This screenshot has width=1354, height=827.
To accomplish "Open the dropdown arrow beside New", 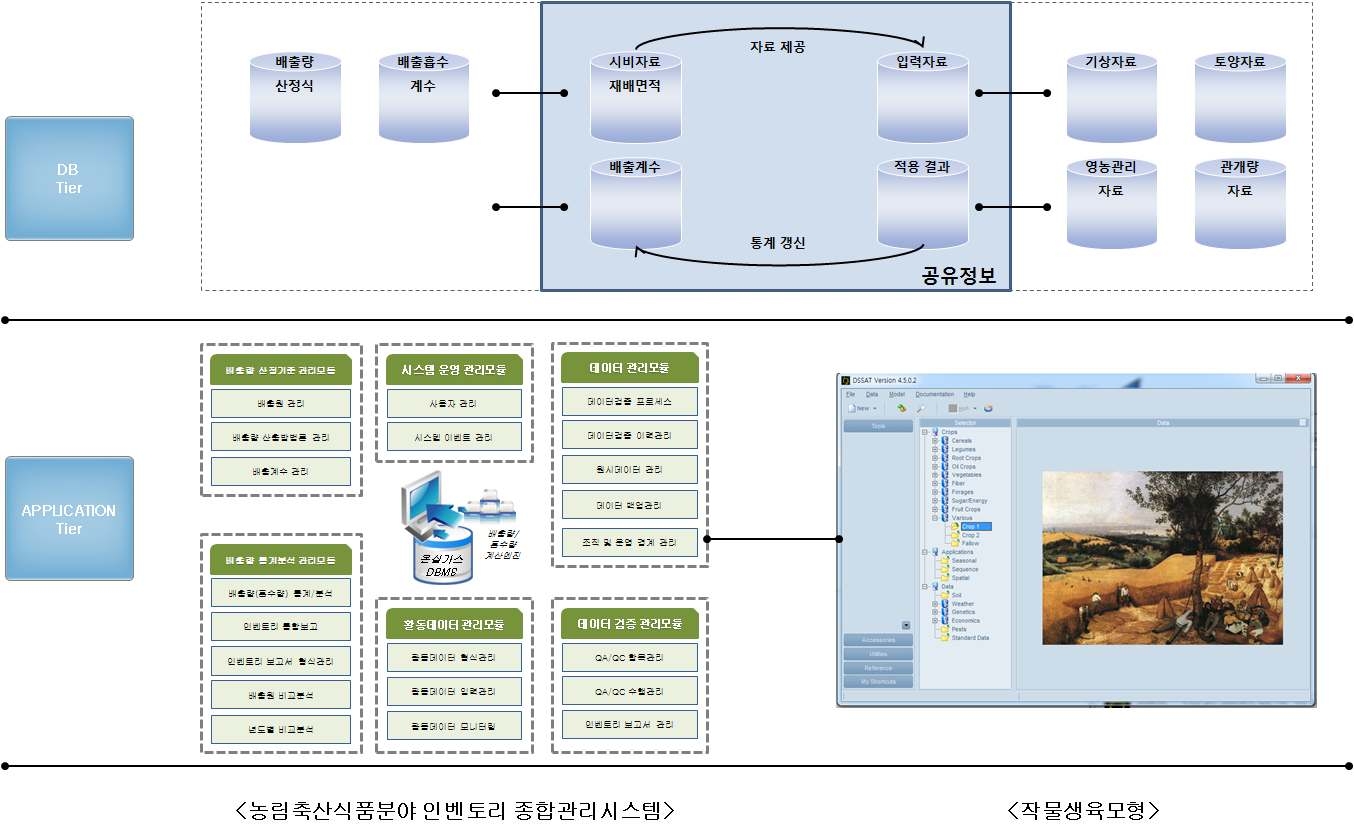I will pyautogui.click(x=875, y=408).
